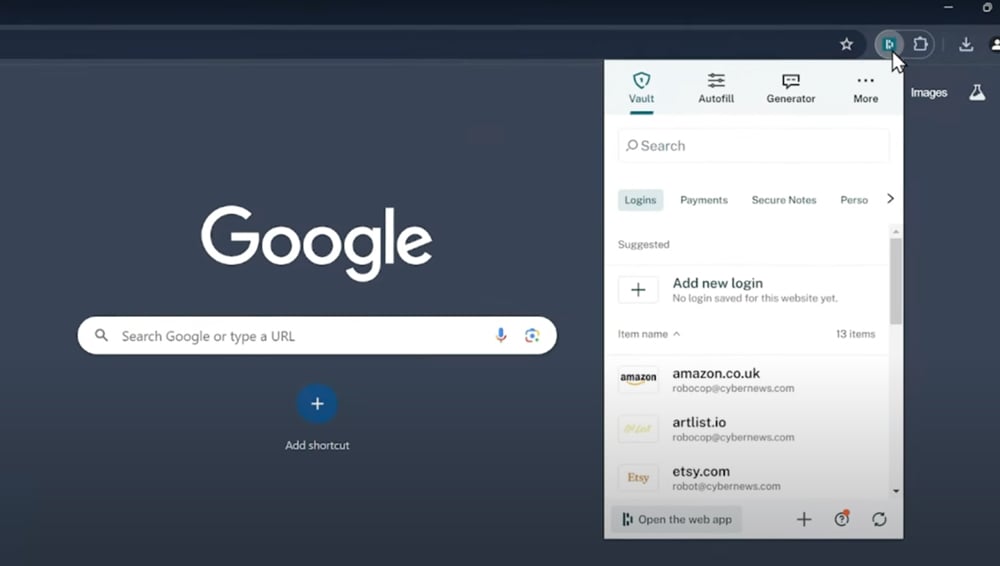
Task: Start voice search with microphone icon
Action: 501,336
